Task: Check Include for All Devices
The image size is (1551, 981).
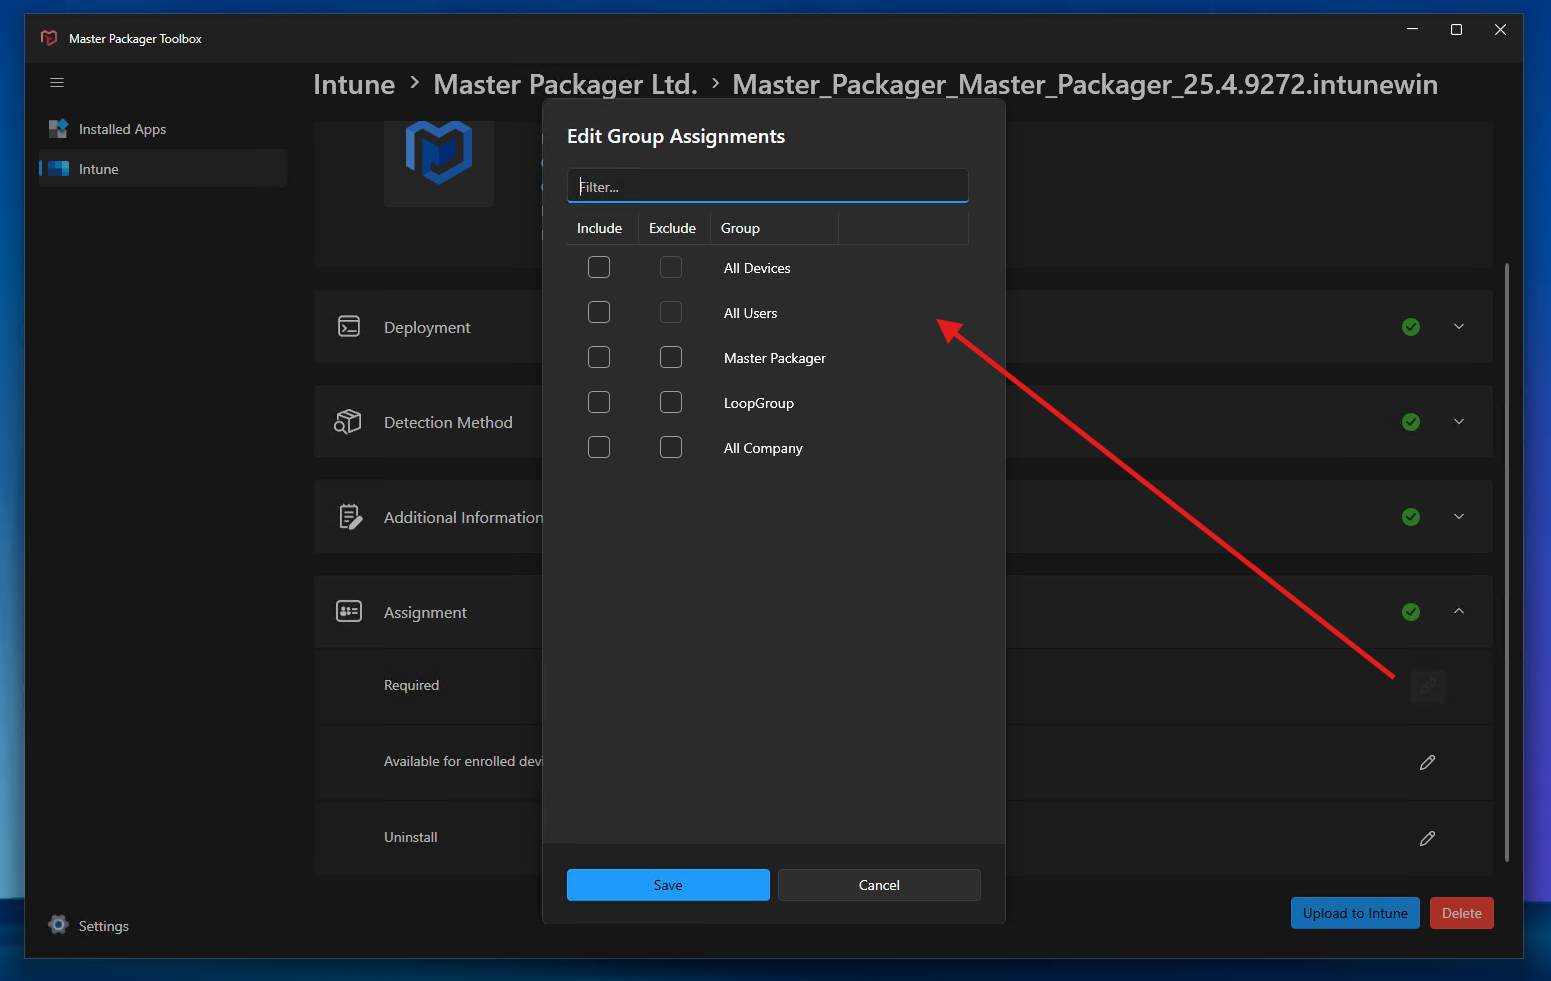Action: [x=599, y=267]
